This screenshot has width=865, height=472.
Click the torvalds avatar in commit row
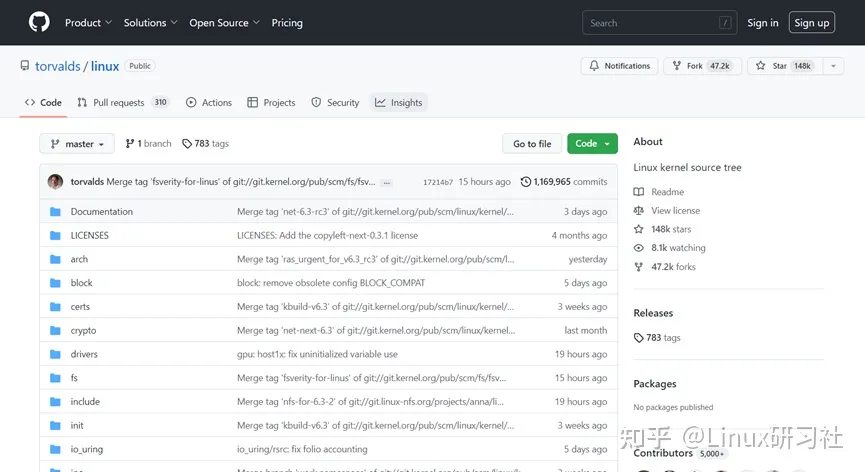point(55,181)
